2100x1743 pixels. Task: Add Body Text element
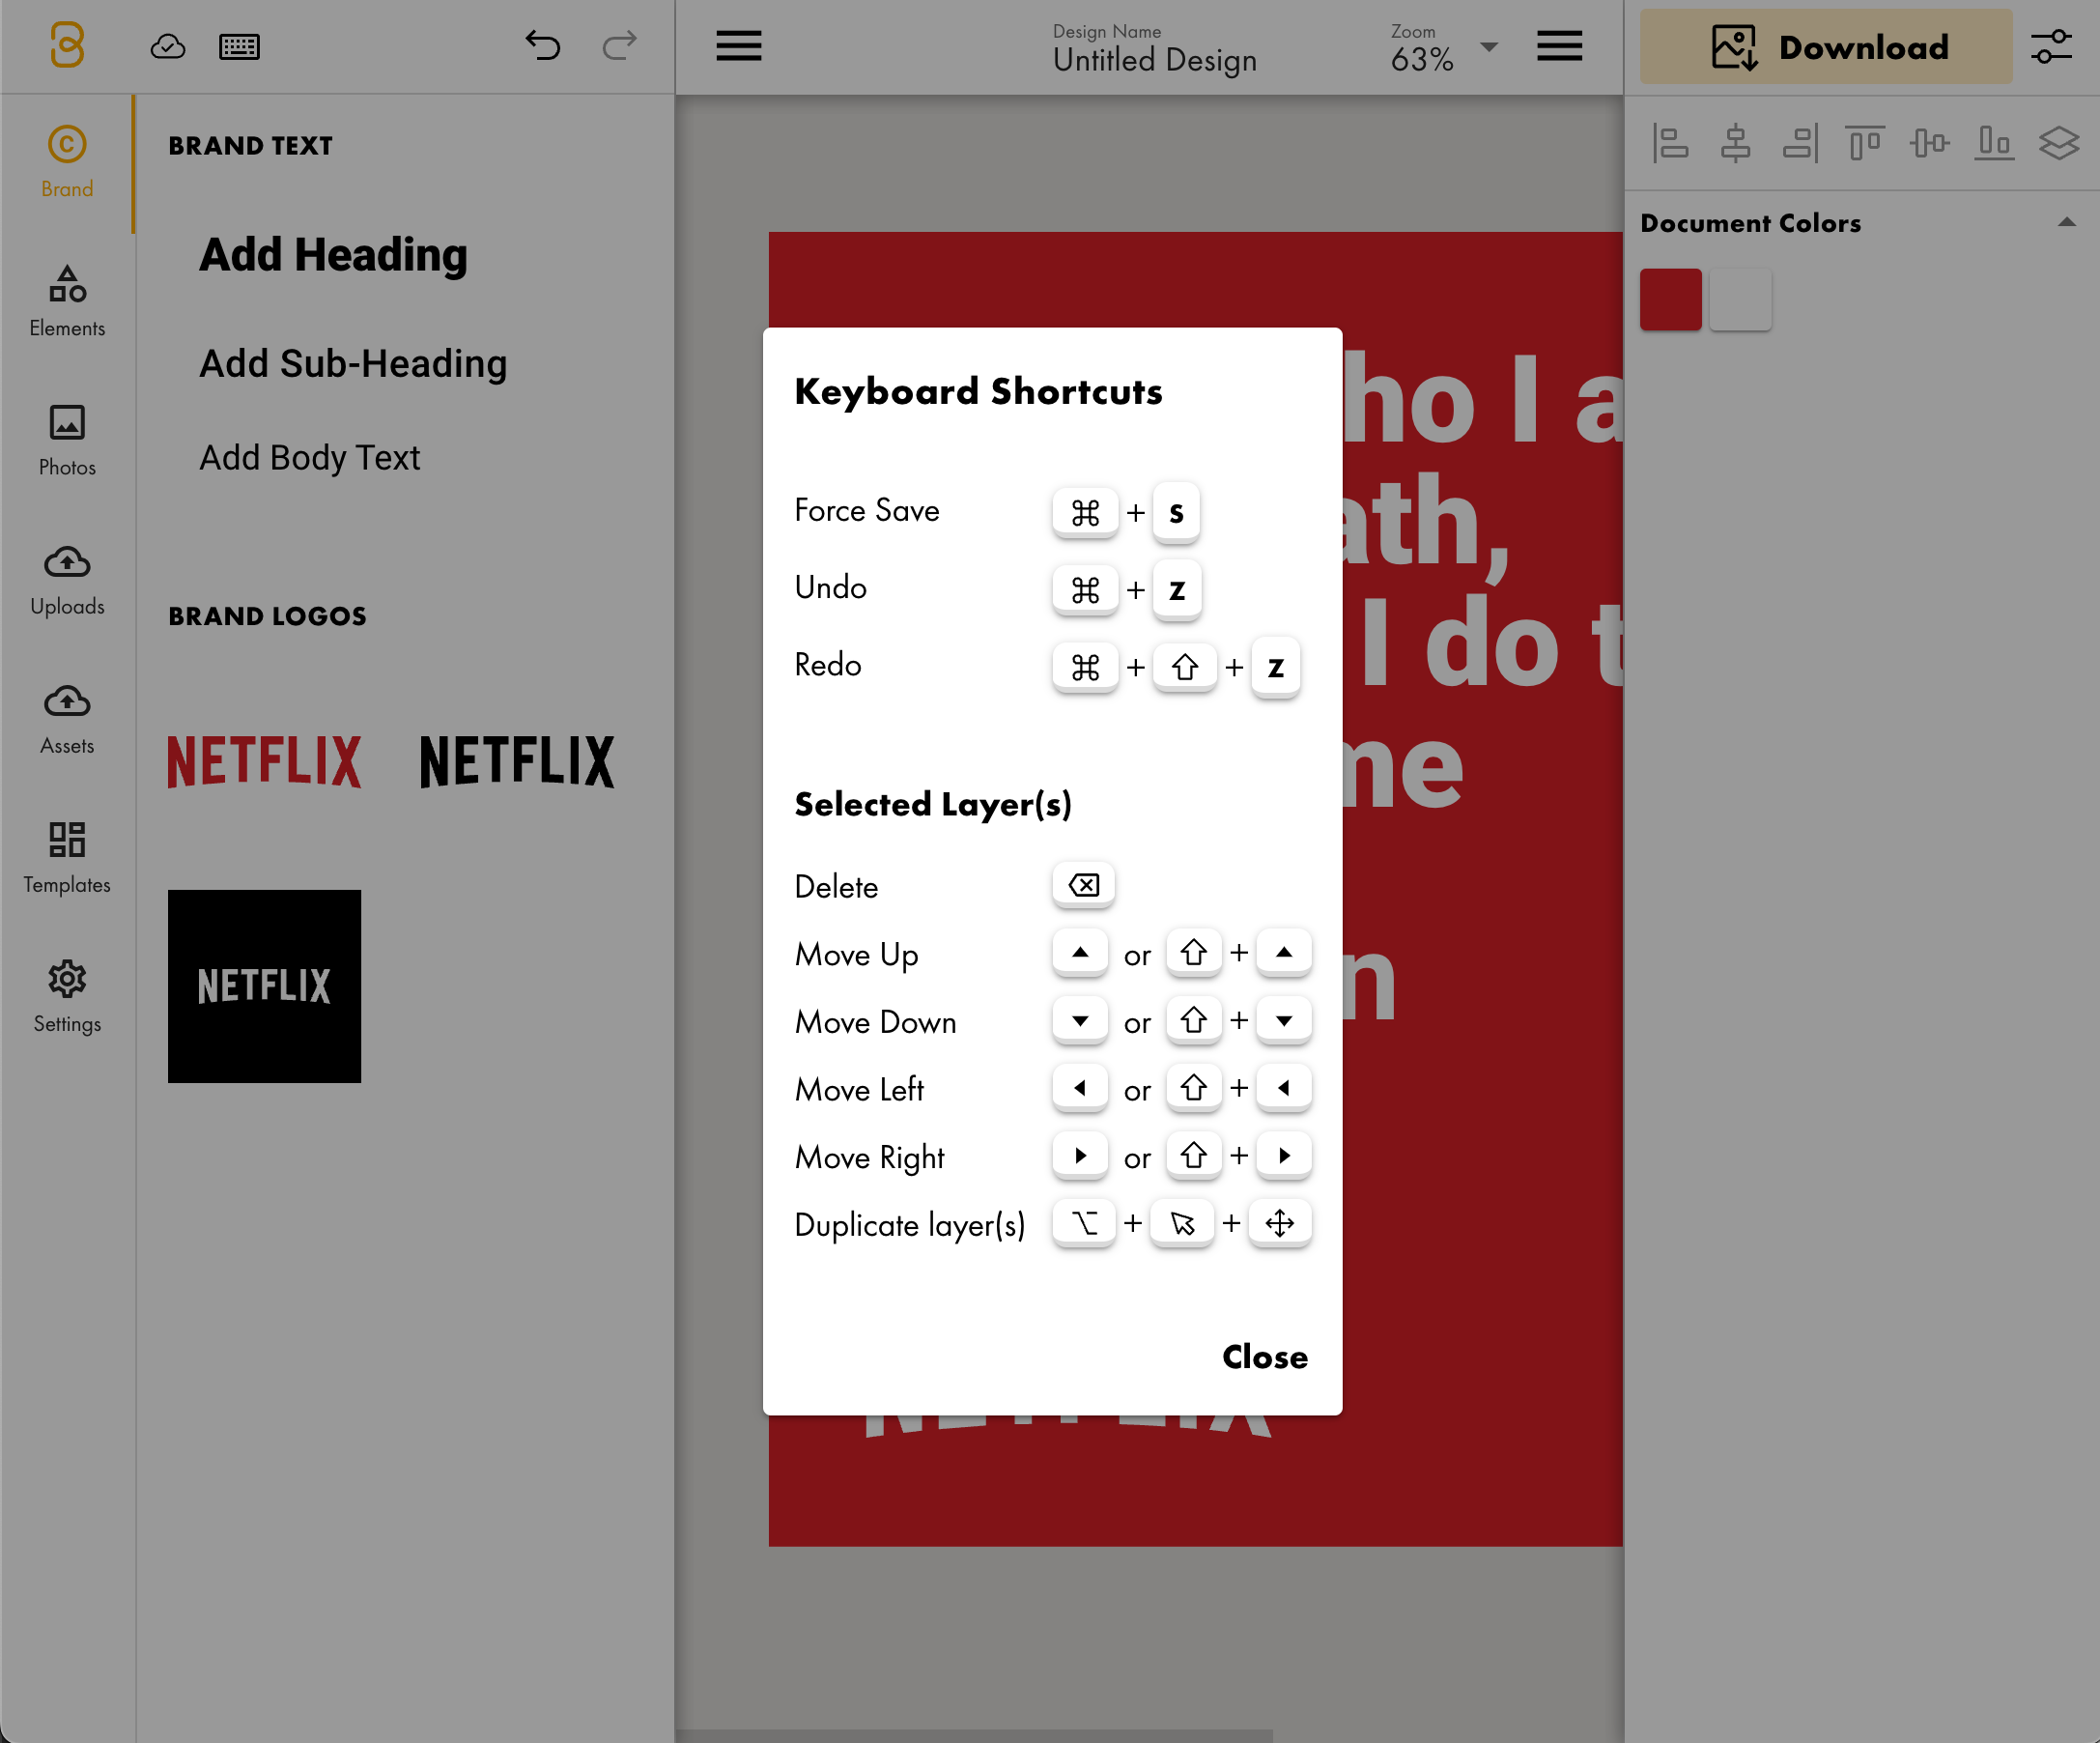(x=309, y=457)
